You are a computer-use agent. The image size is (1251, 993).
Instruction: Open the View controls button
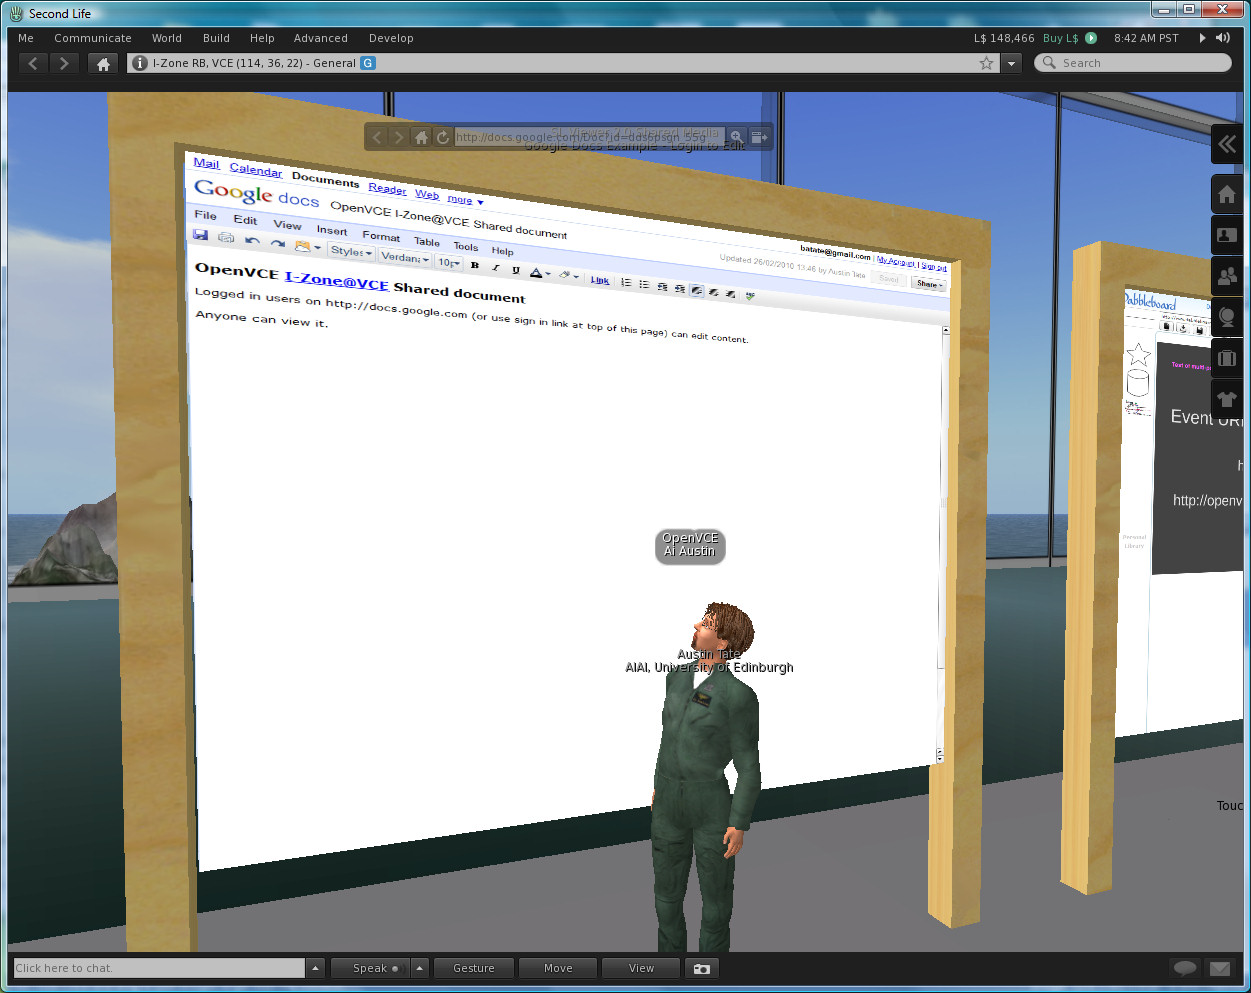point(641,968)
